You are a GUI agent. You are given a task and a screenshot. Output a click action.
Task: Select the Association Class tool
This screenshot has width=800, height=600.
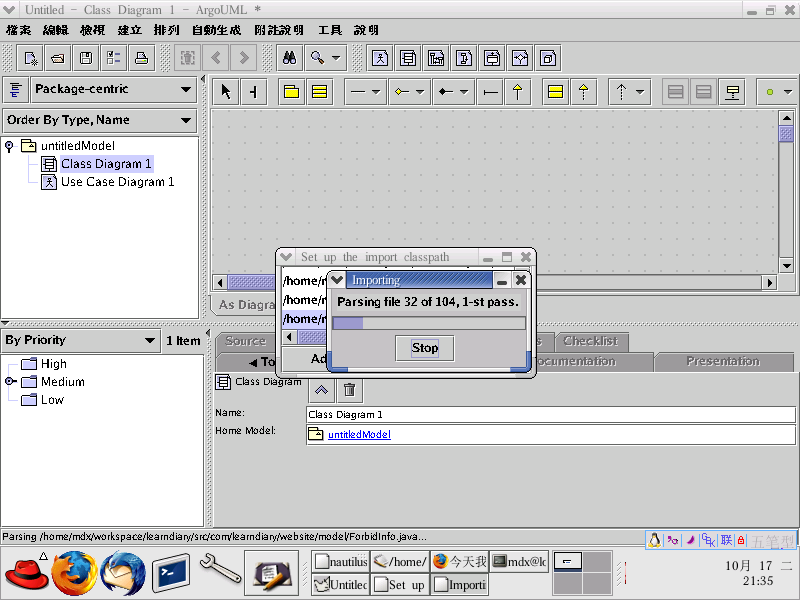732,92
